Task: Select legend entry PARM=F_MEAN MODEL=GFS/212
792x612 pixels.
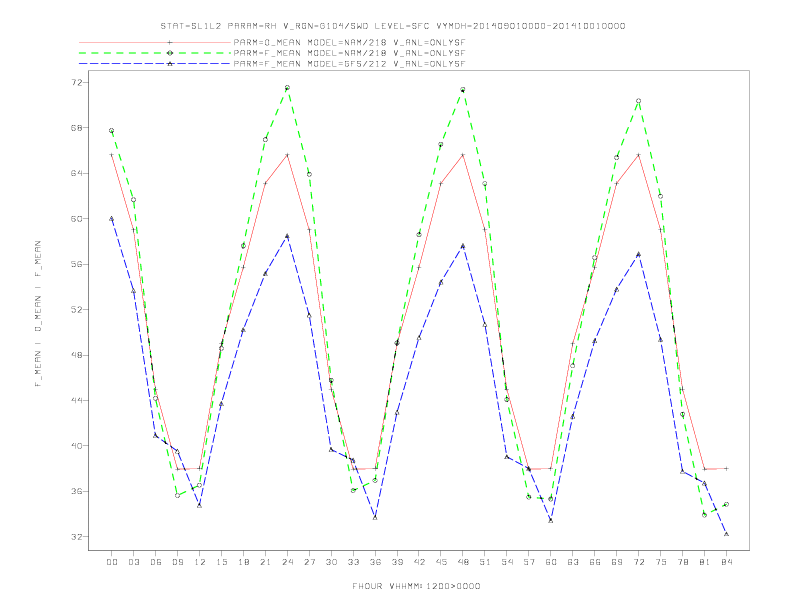Action: coord(349,64)
